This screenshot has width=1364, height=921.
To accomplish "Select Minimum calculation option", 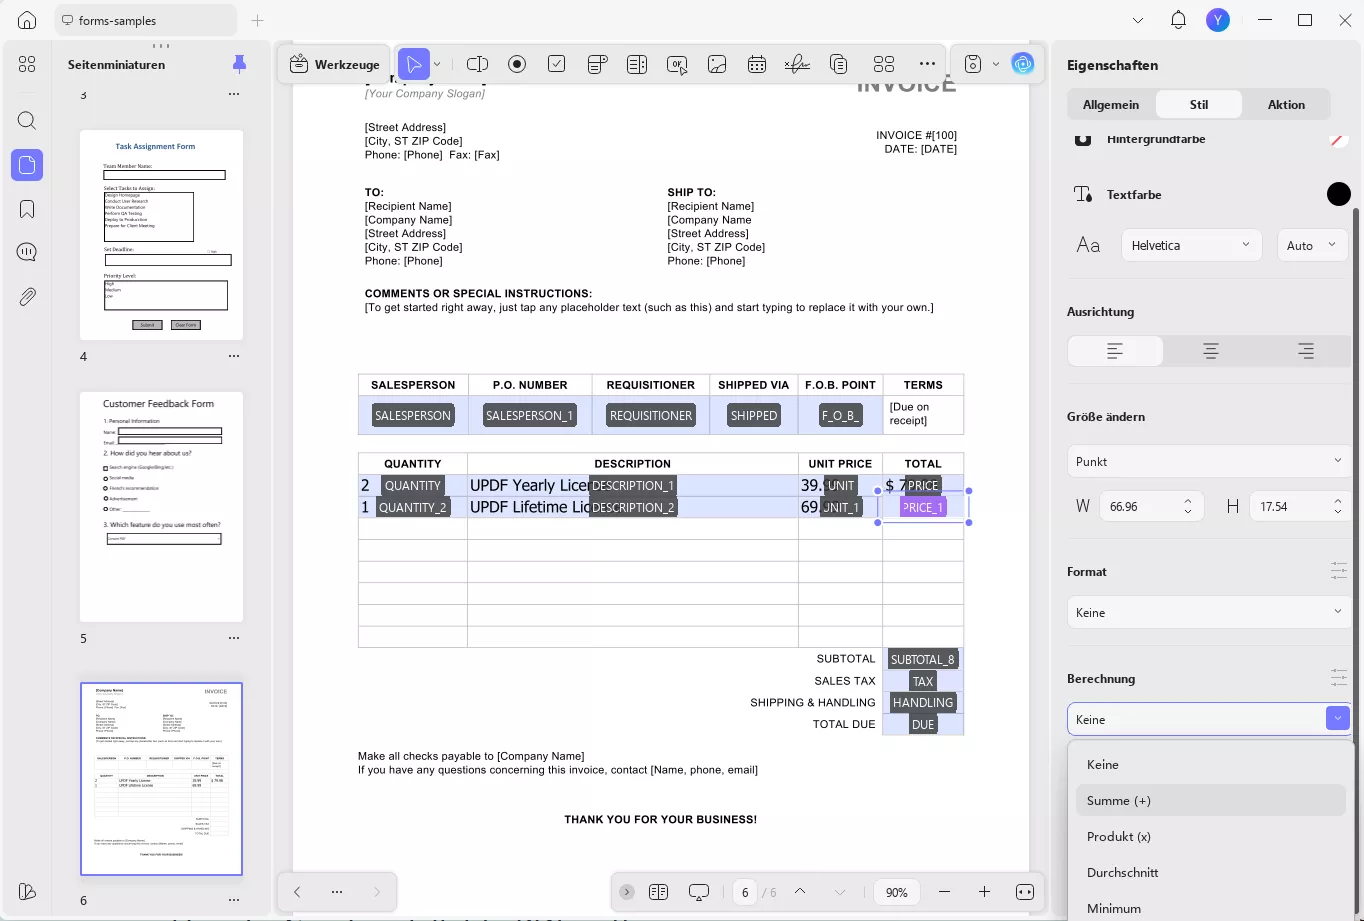I will 1210,908.
